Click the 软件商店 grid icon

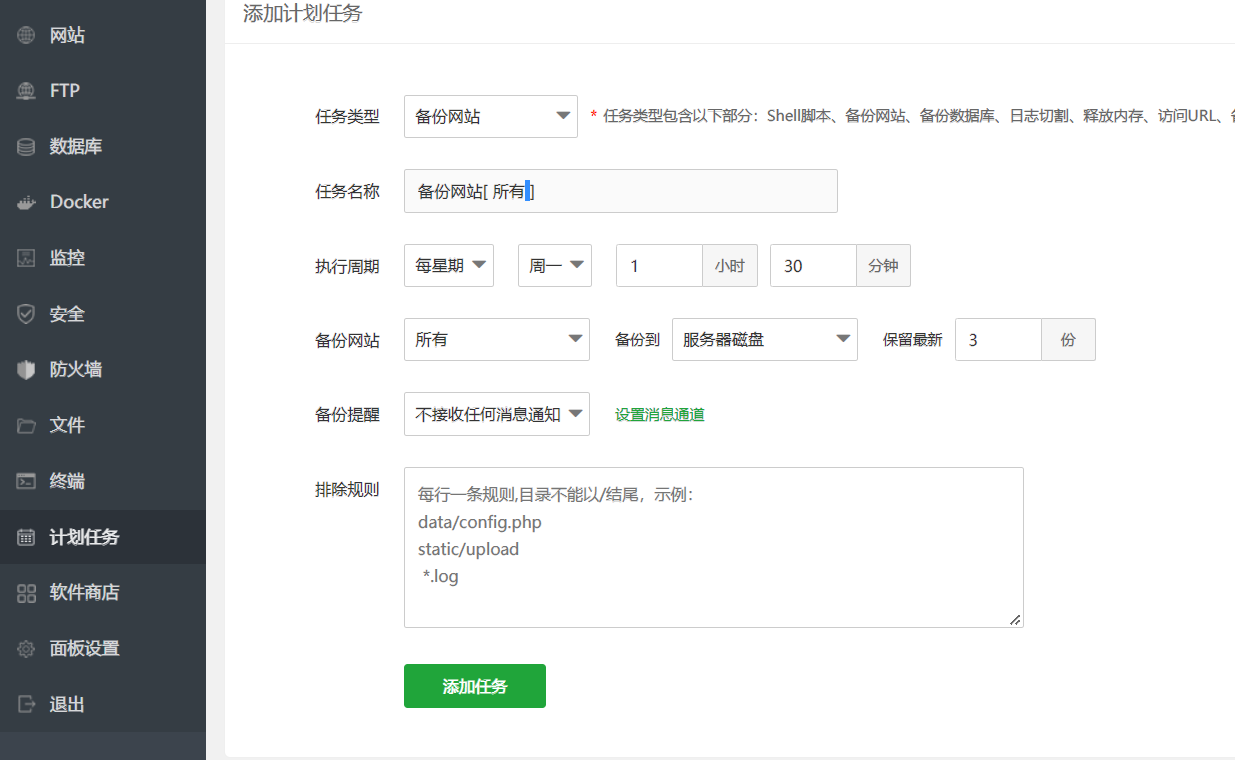[26, 593]
